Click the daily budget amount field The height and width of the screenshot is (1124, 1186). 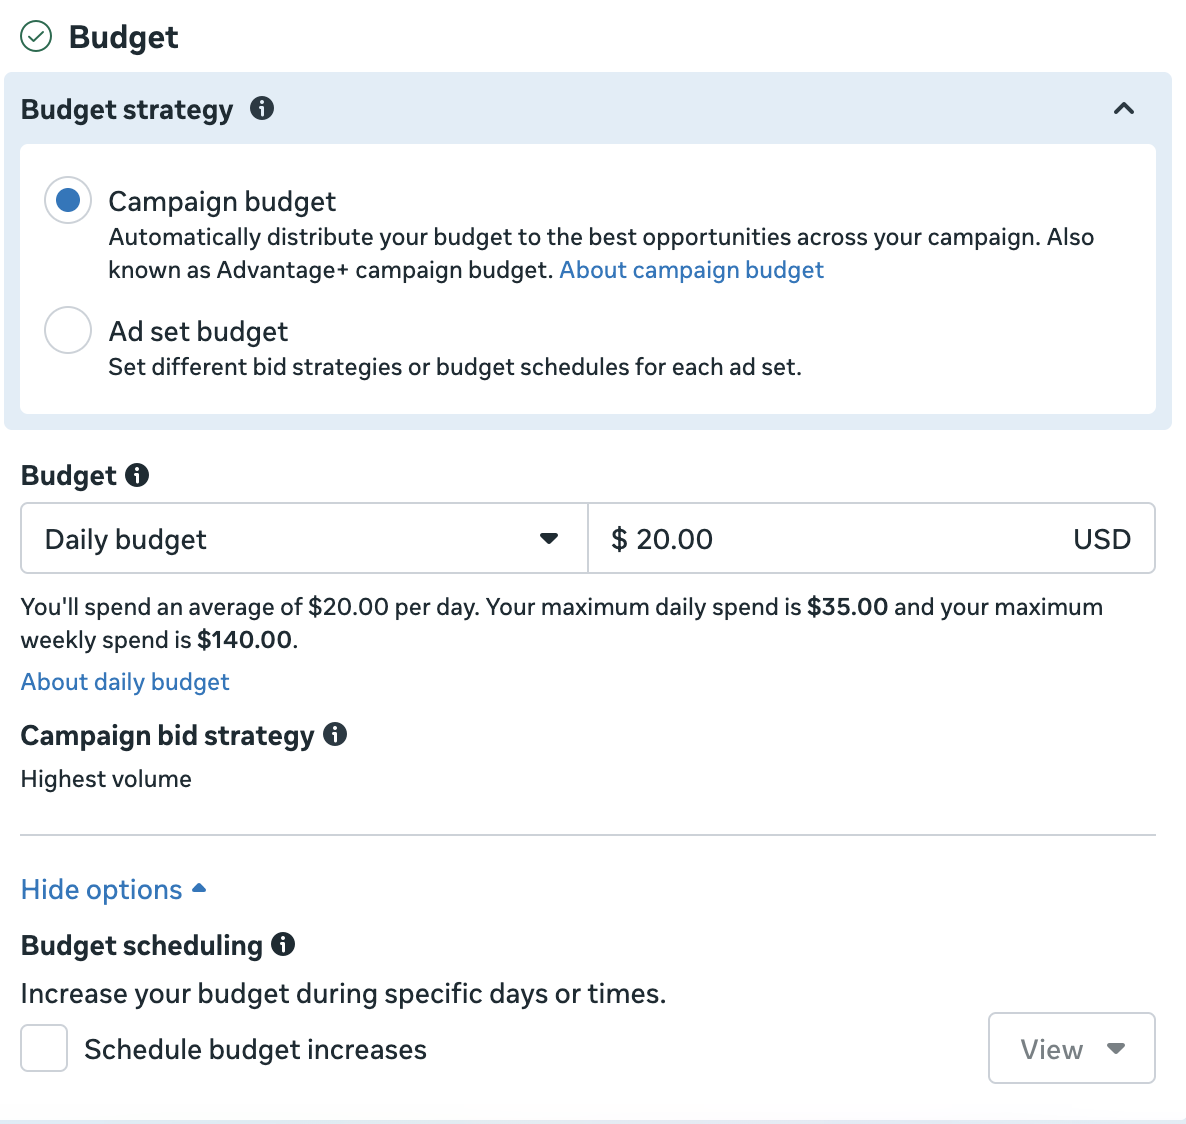pos(800,538)
